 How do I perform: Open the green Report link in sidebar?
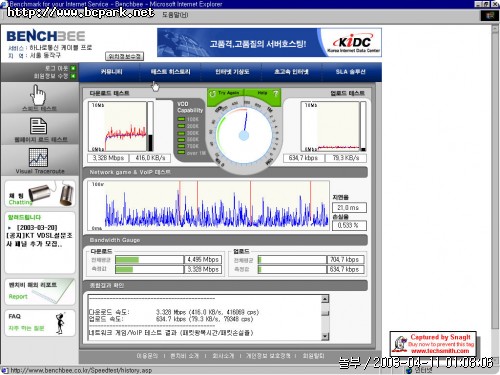coord(18,296)
